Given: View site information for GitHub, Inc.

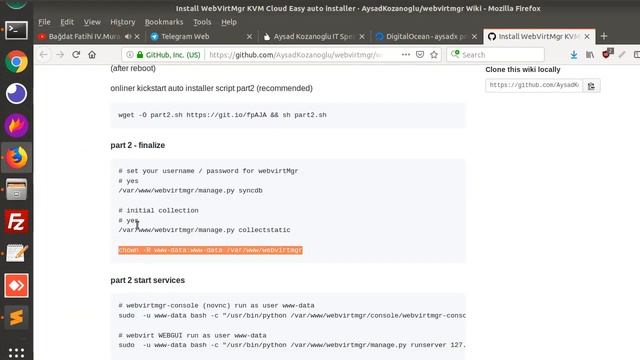Looking at the screenshot, I should (x=129, y=55).
